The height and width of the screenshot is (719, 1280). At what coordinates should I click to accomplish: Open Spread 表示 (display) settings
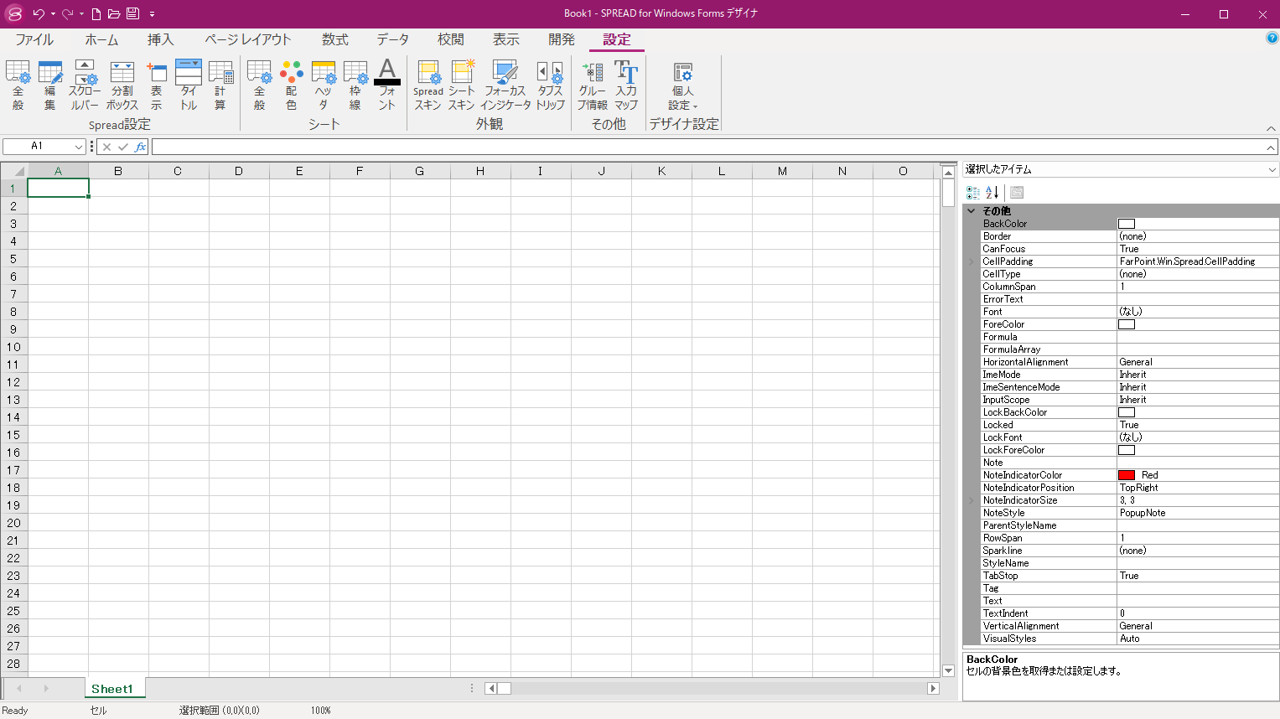pyautogui.click(x=156, y=85)
